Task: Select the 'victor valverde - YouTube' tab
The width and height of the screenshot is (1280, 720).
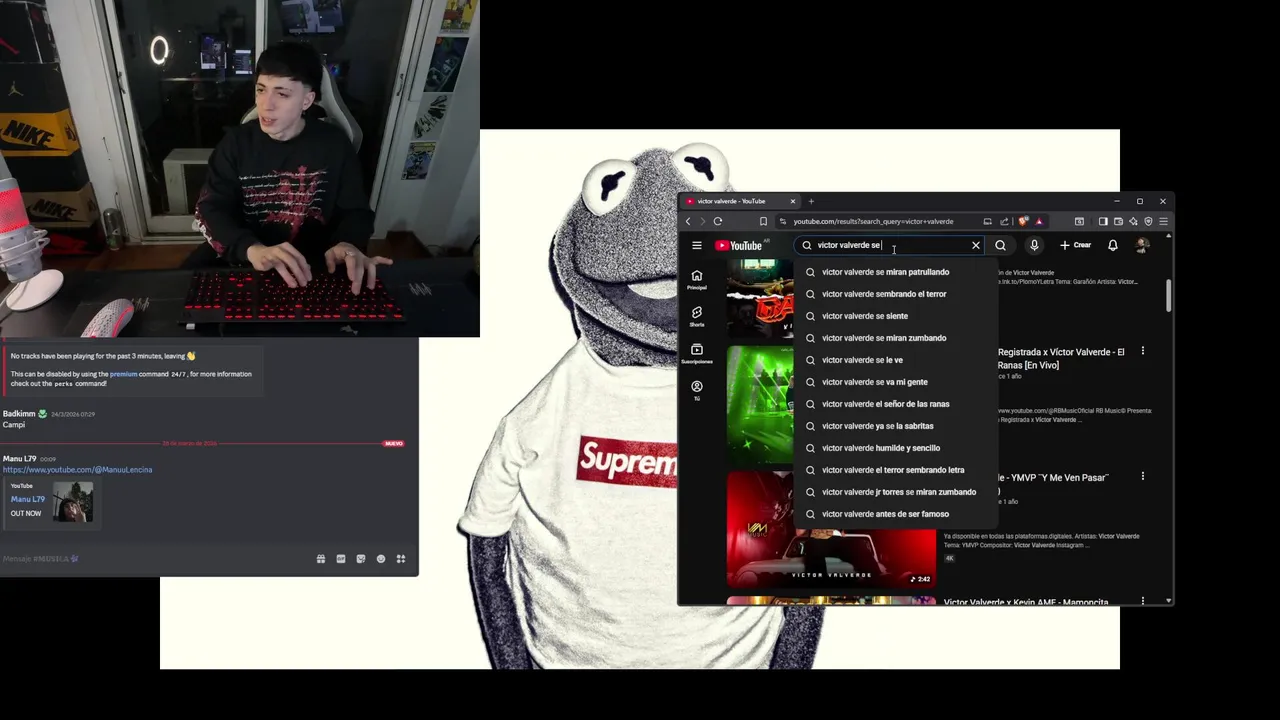Action: click(x=740, y=201)
